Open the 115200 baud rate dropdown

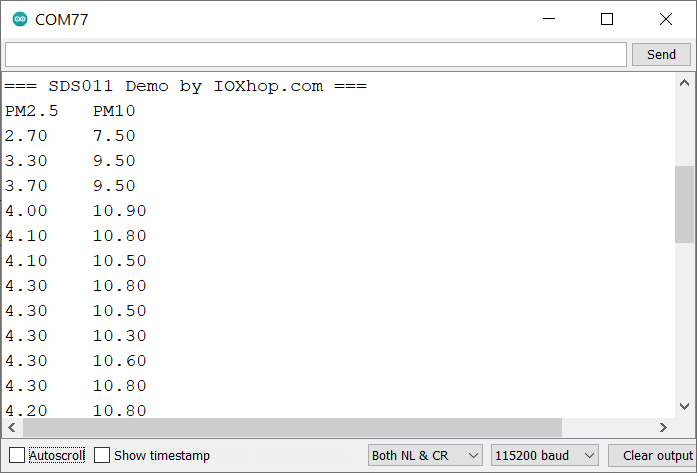[544, 455]
